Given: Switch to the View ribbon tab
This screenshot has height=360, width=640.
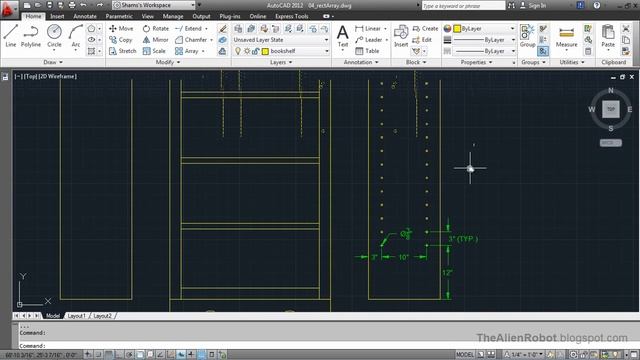Looking at the screenshot, I should click(x=147, y=16).
